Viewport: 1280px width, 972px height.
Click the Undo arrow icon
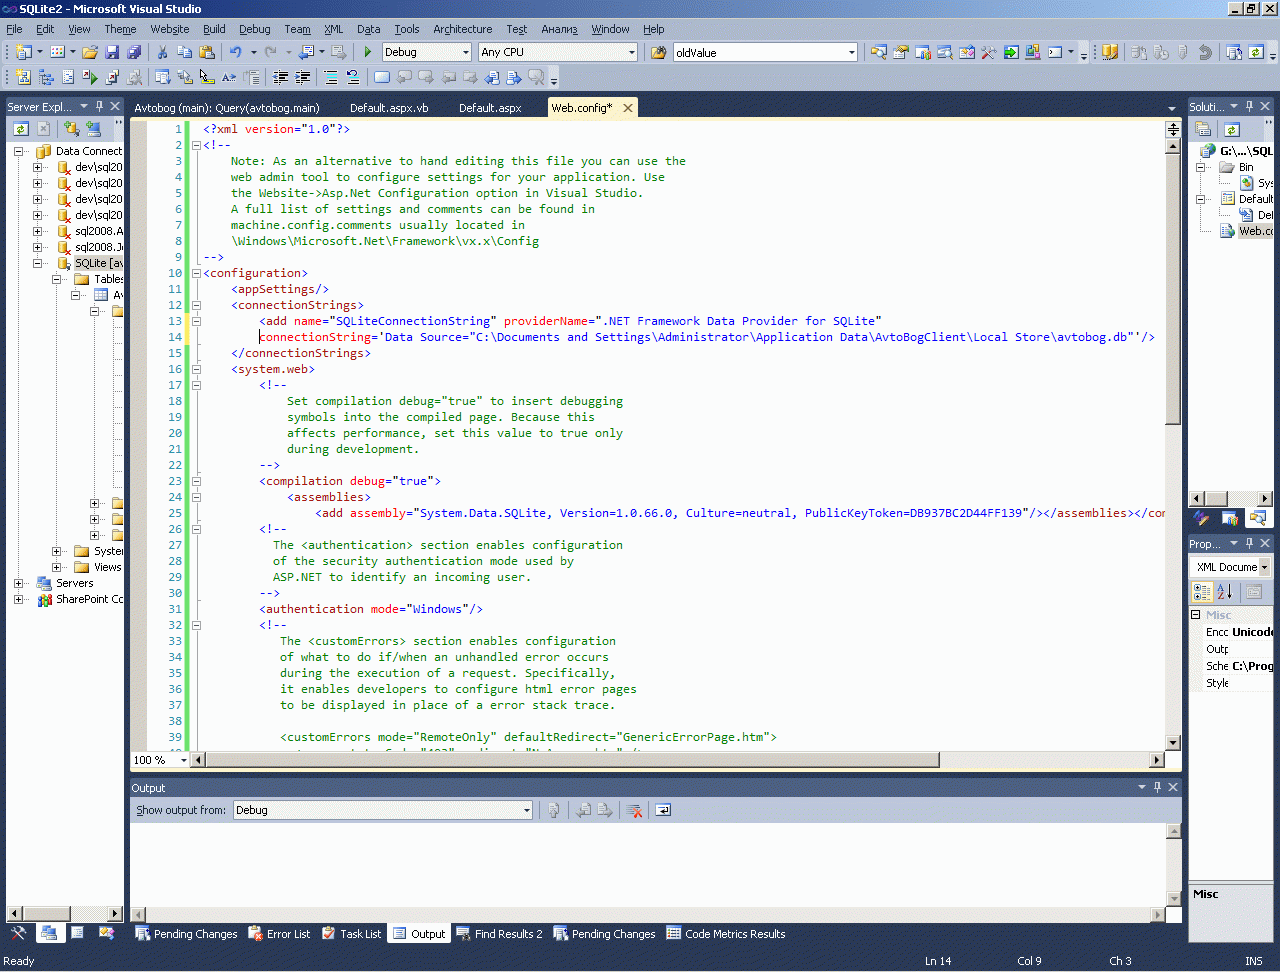pos(235,52)
